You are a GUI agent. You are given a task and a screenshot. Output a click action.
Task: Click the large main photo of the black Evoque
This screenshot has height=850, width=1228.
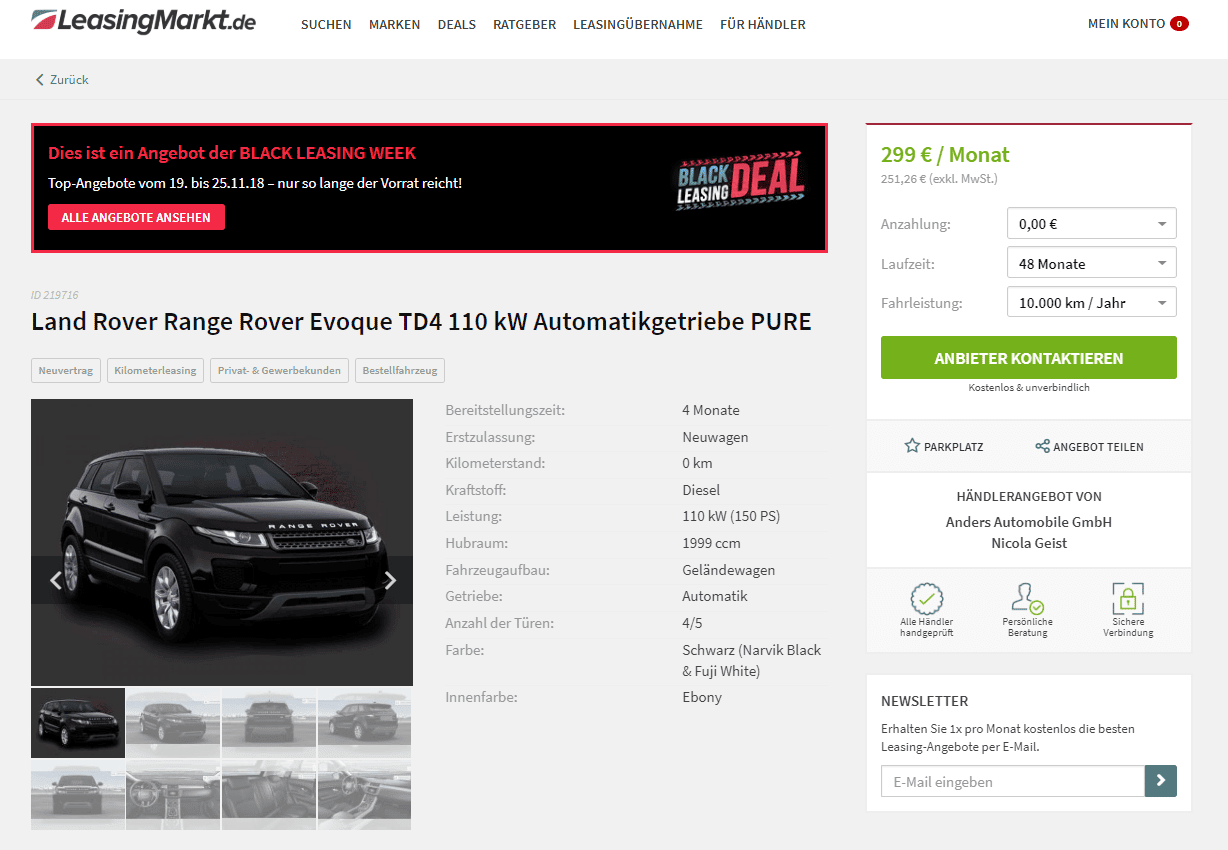click(x=222, y=542)
